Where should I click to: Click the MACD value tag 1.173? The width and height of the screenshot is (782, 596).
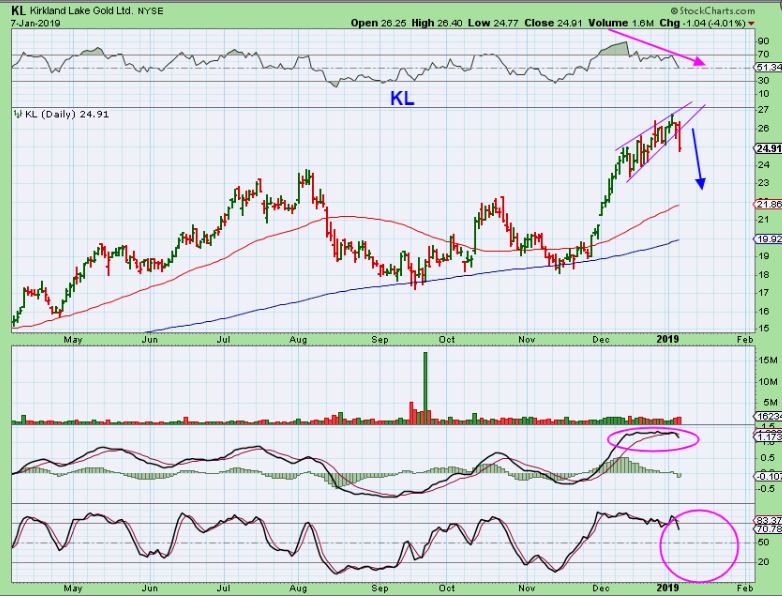click(x=769, y=437)
